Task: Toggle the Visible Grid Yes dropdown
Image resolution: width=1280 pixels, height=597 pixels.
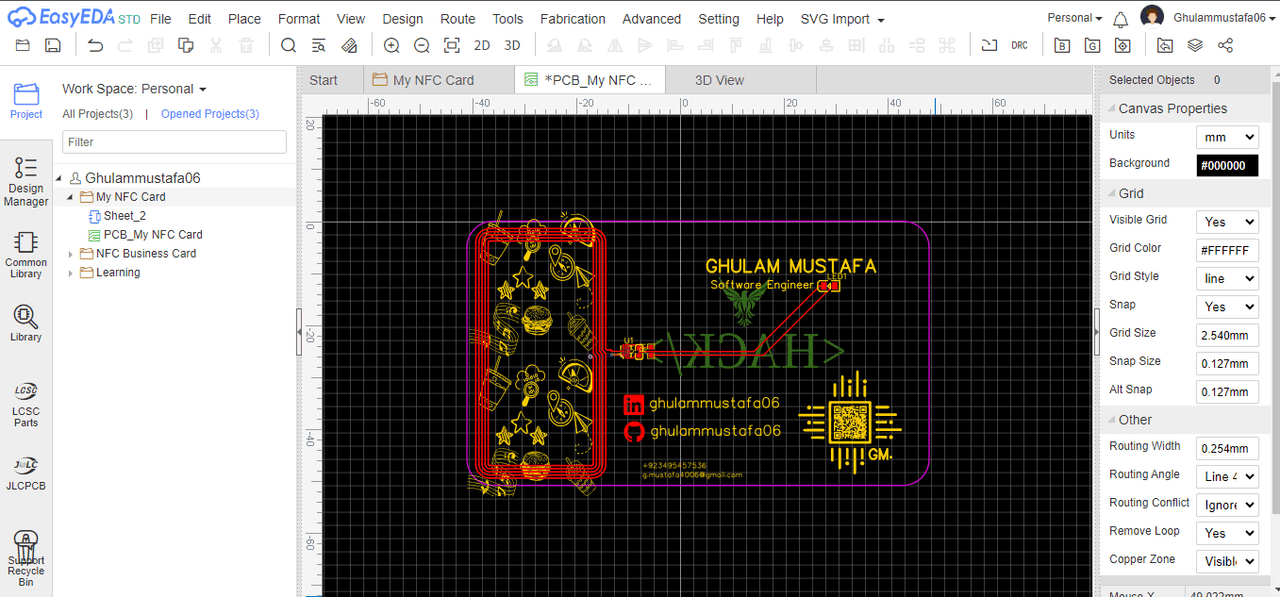Action: click(1227, 222)
